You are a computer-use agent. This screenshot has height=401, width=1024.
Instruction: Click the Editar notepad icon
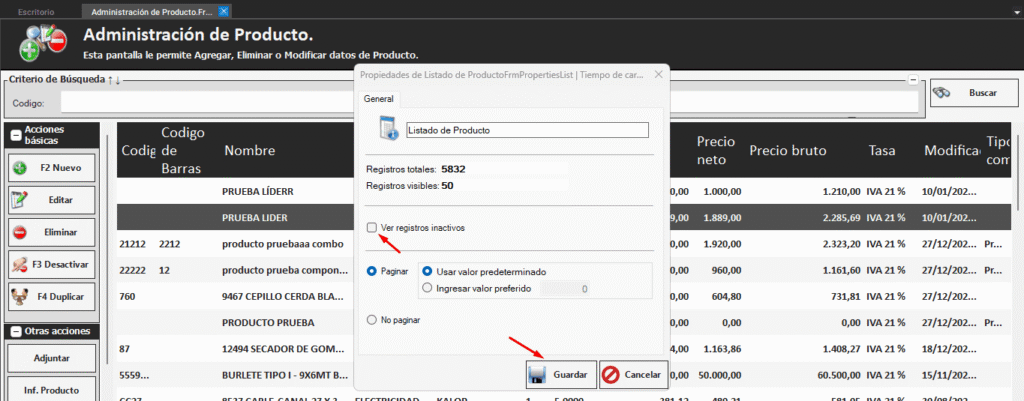click(x=20, y=200)
